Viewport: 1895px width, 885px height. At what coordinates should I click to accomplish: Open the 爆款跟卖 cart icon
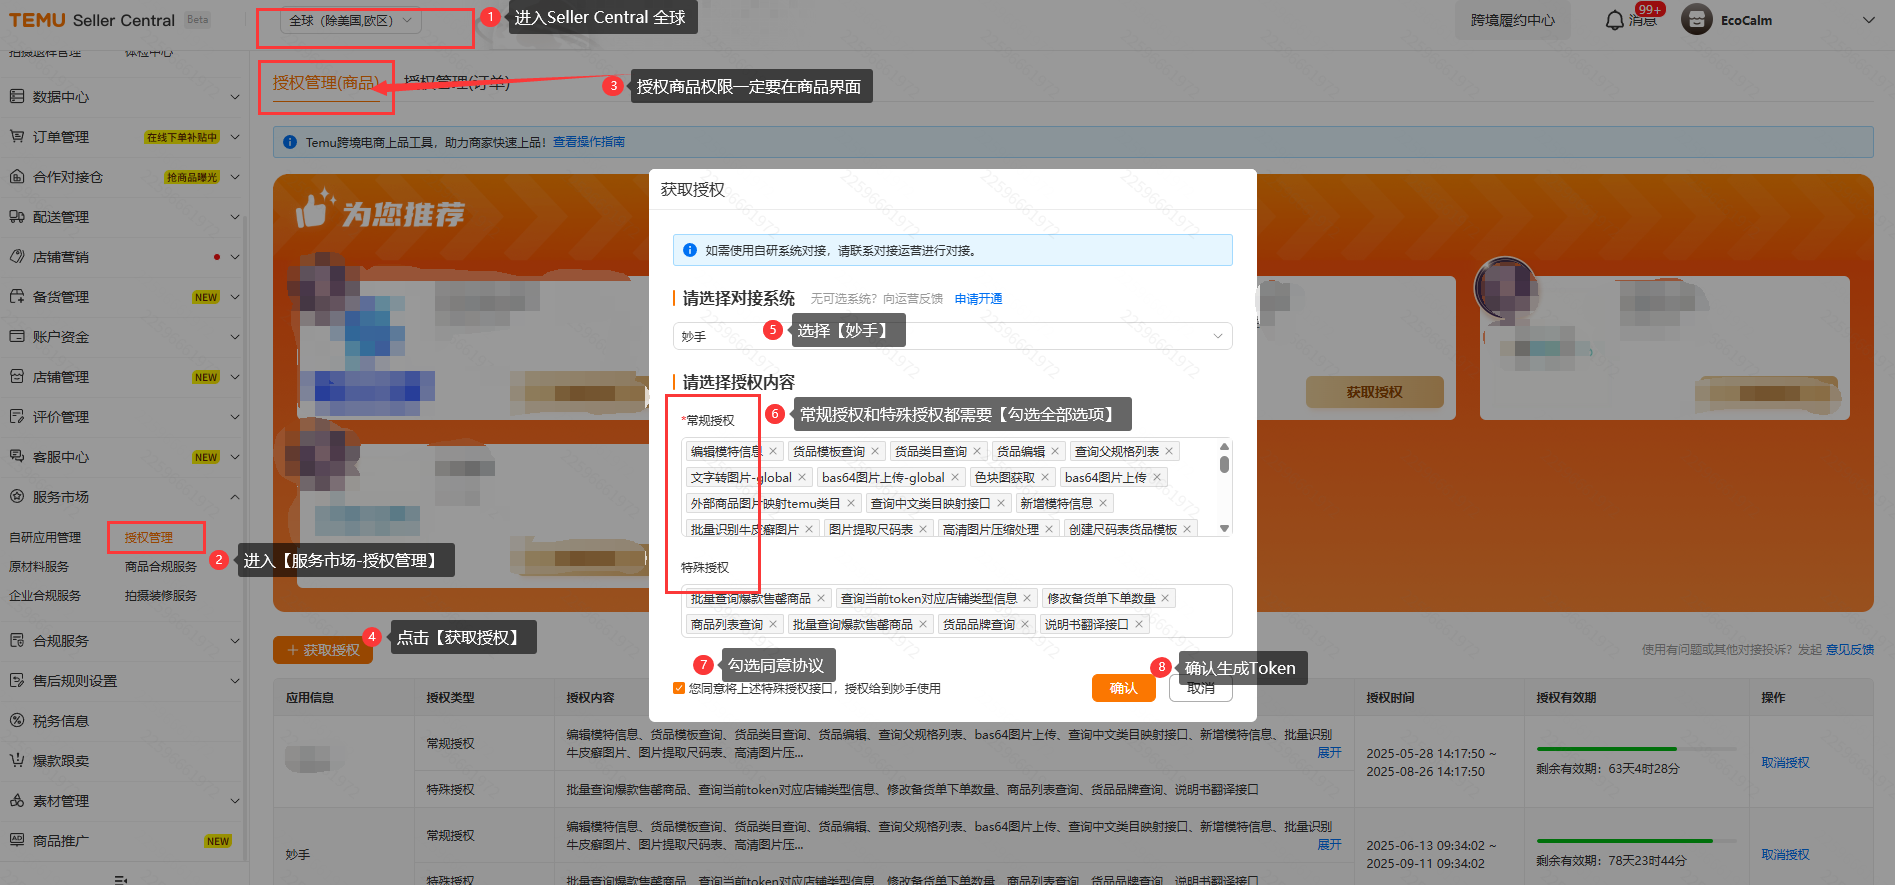pyautogui.click(x=17, y=761)
